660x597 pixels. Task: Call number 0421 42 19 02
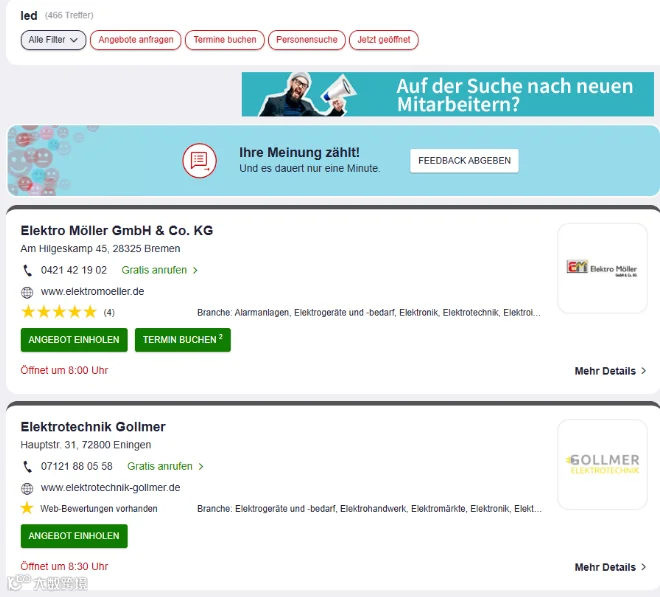[x=74, y=270]
